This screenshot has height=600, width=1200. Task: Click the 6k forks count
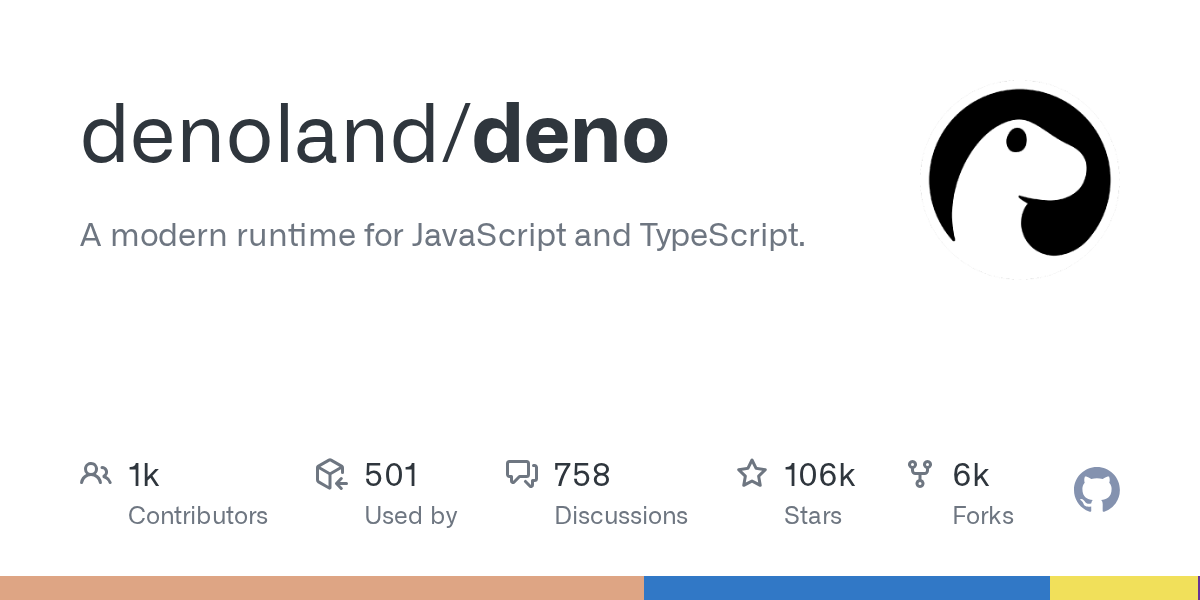click(970, 475)
